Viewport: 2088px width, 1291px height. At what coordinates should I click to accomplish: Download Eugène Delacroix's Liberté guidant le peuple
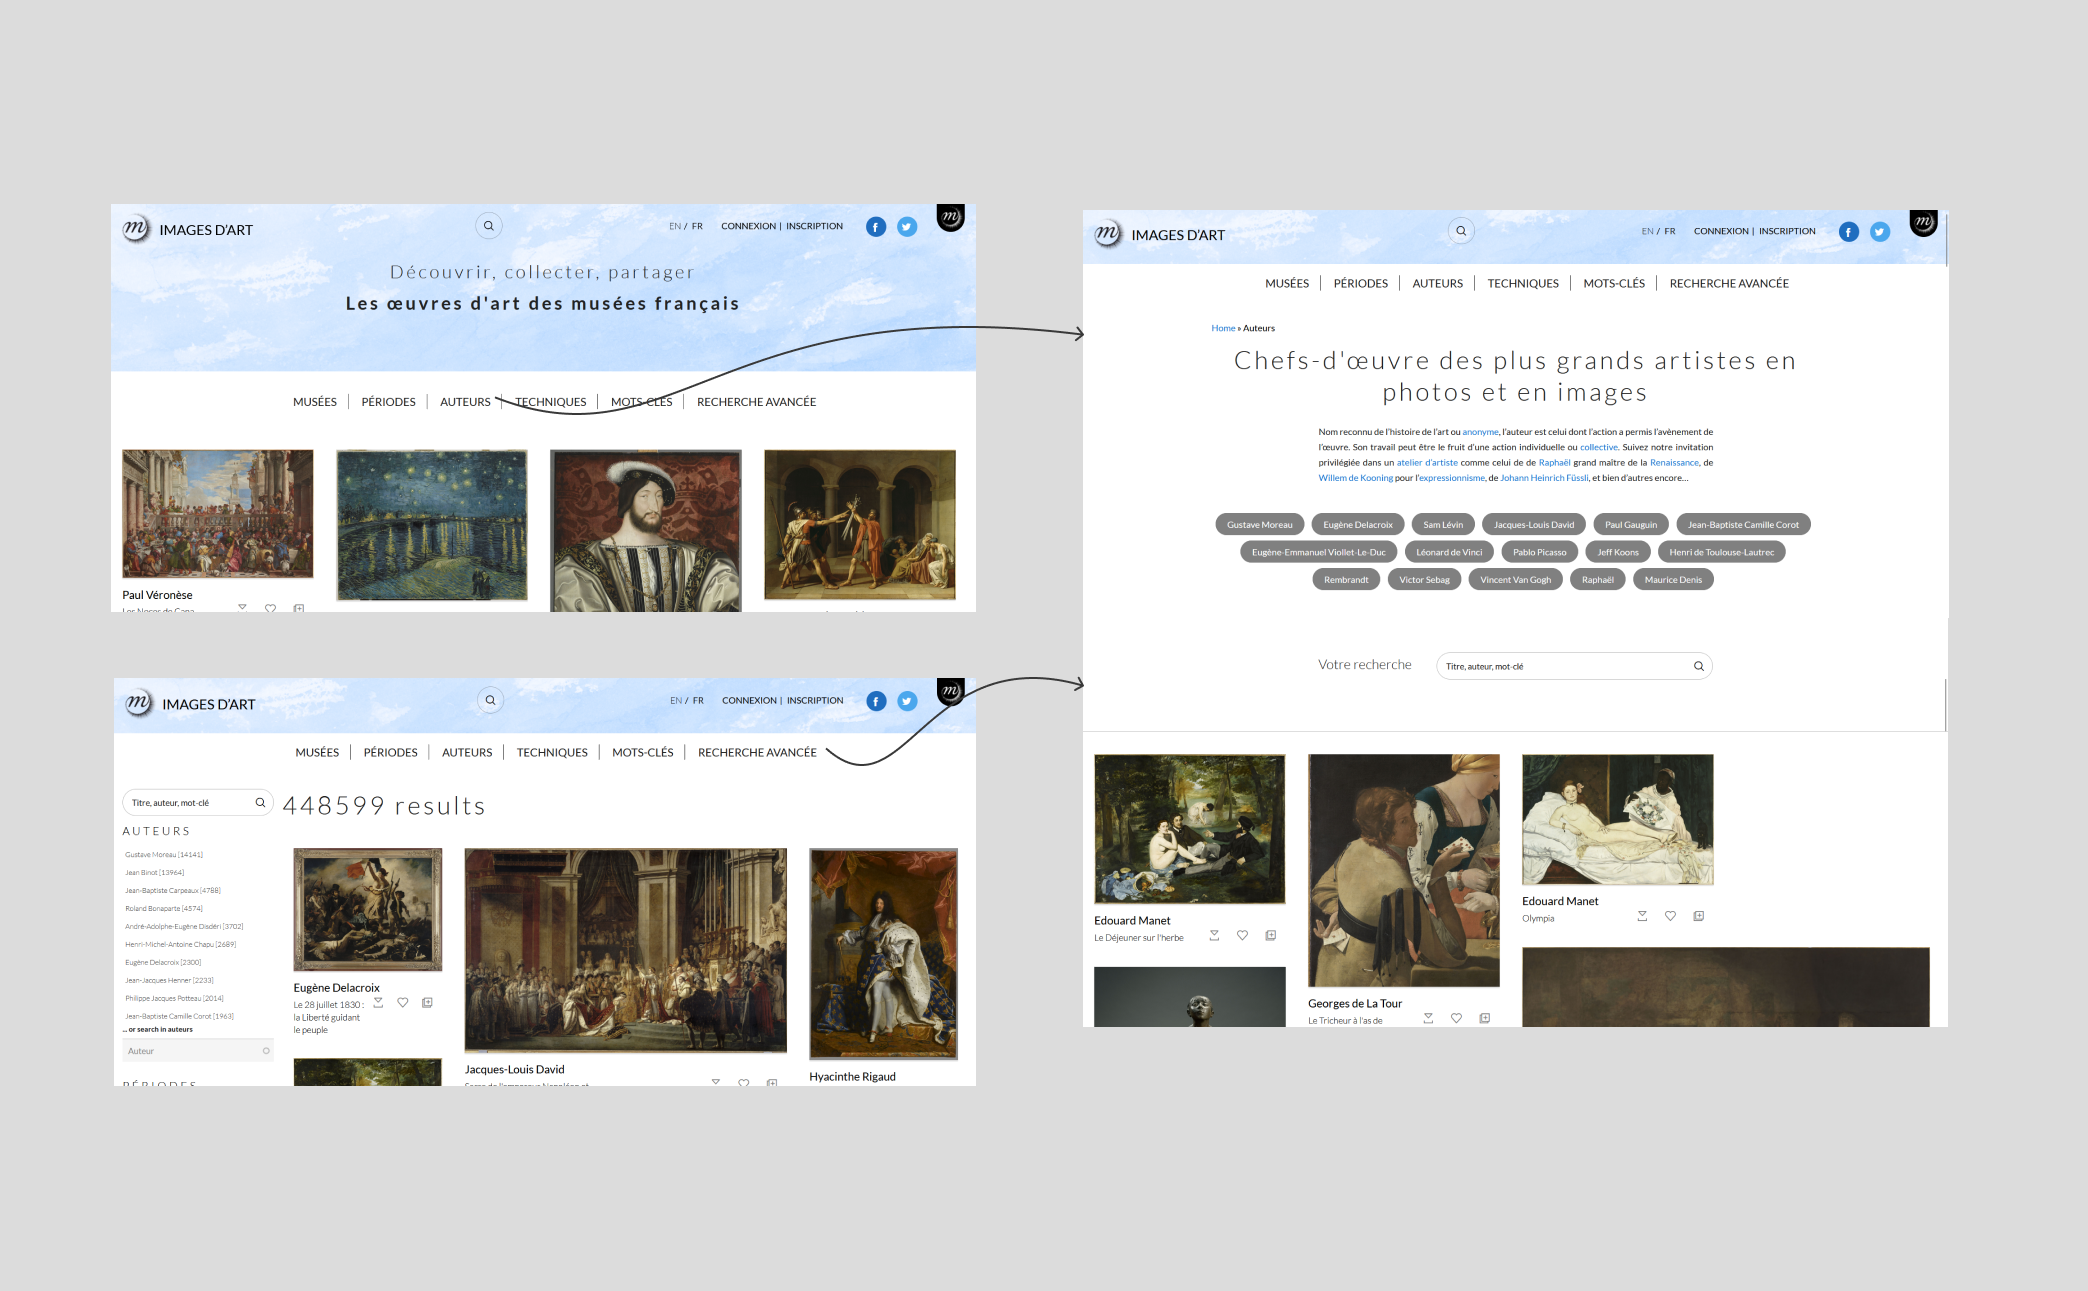click(378, 1002)
